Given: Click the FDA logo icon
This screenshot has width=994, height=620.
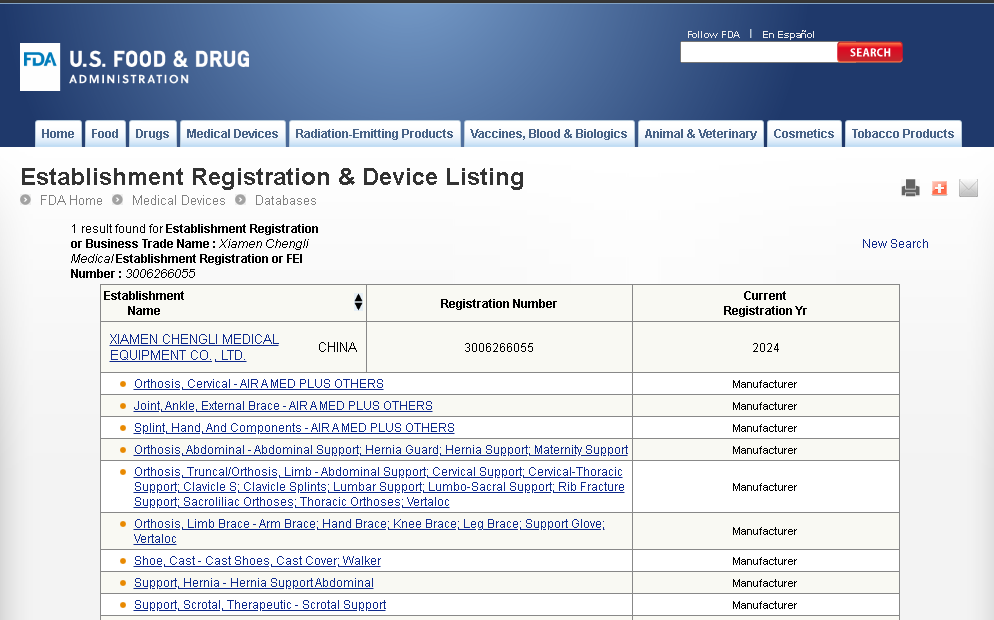Looking at the screenshot, I should 40,67.
